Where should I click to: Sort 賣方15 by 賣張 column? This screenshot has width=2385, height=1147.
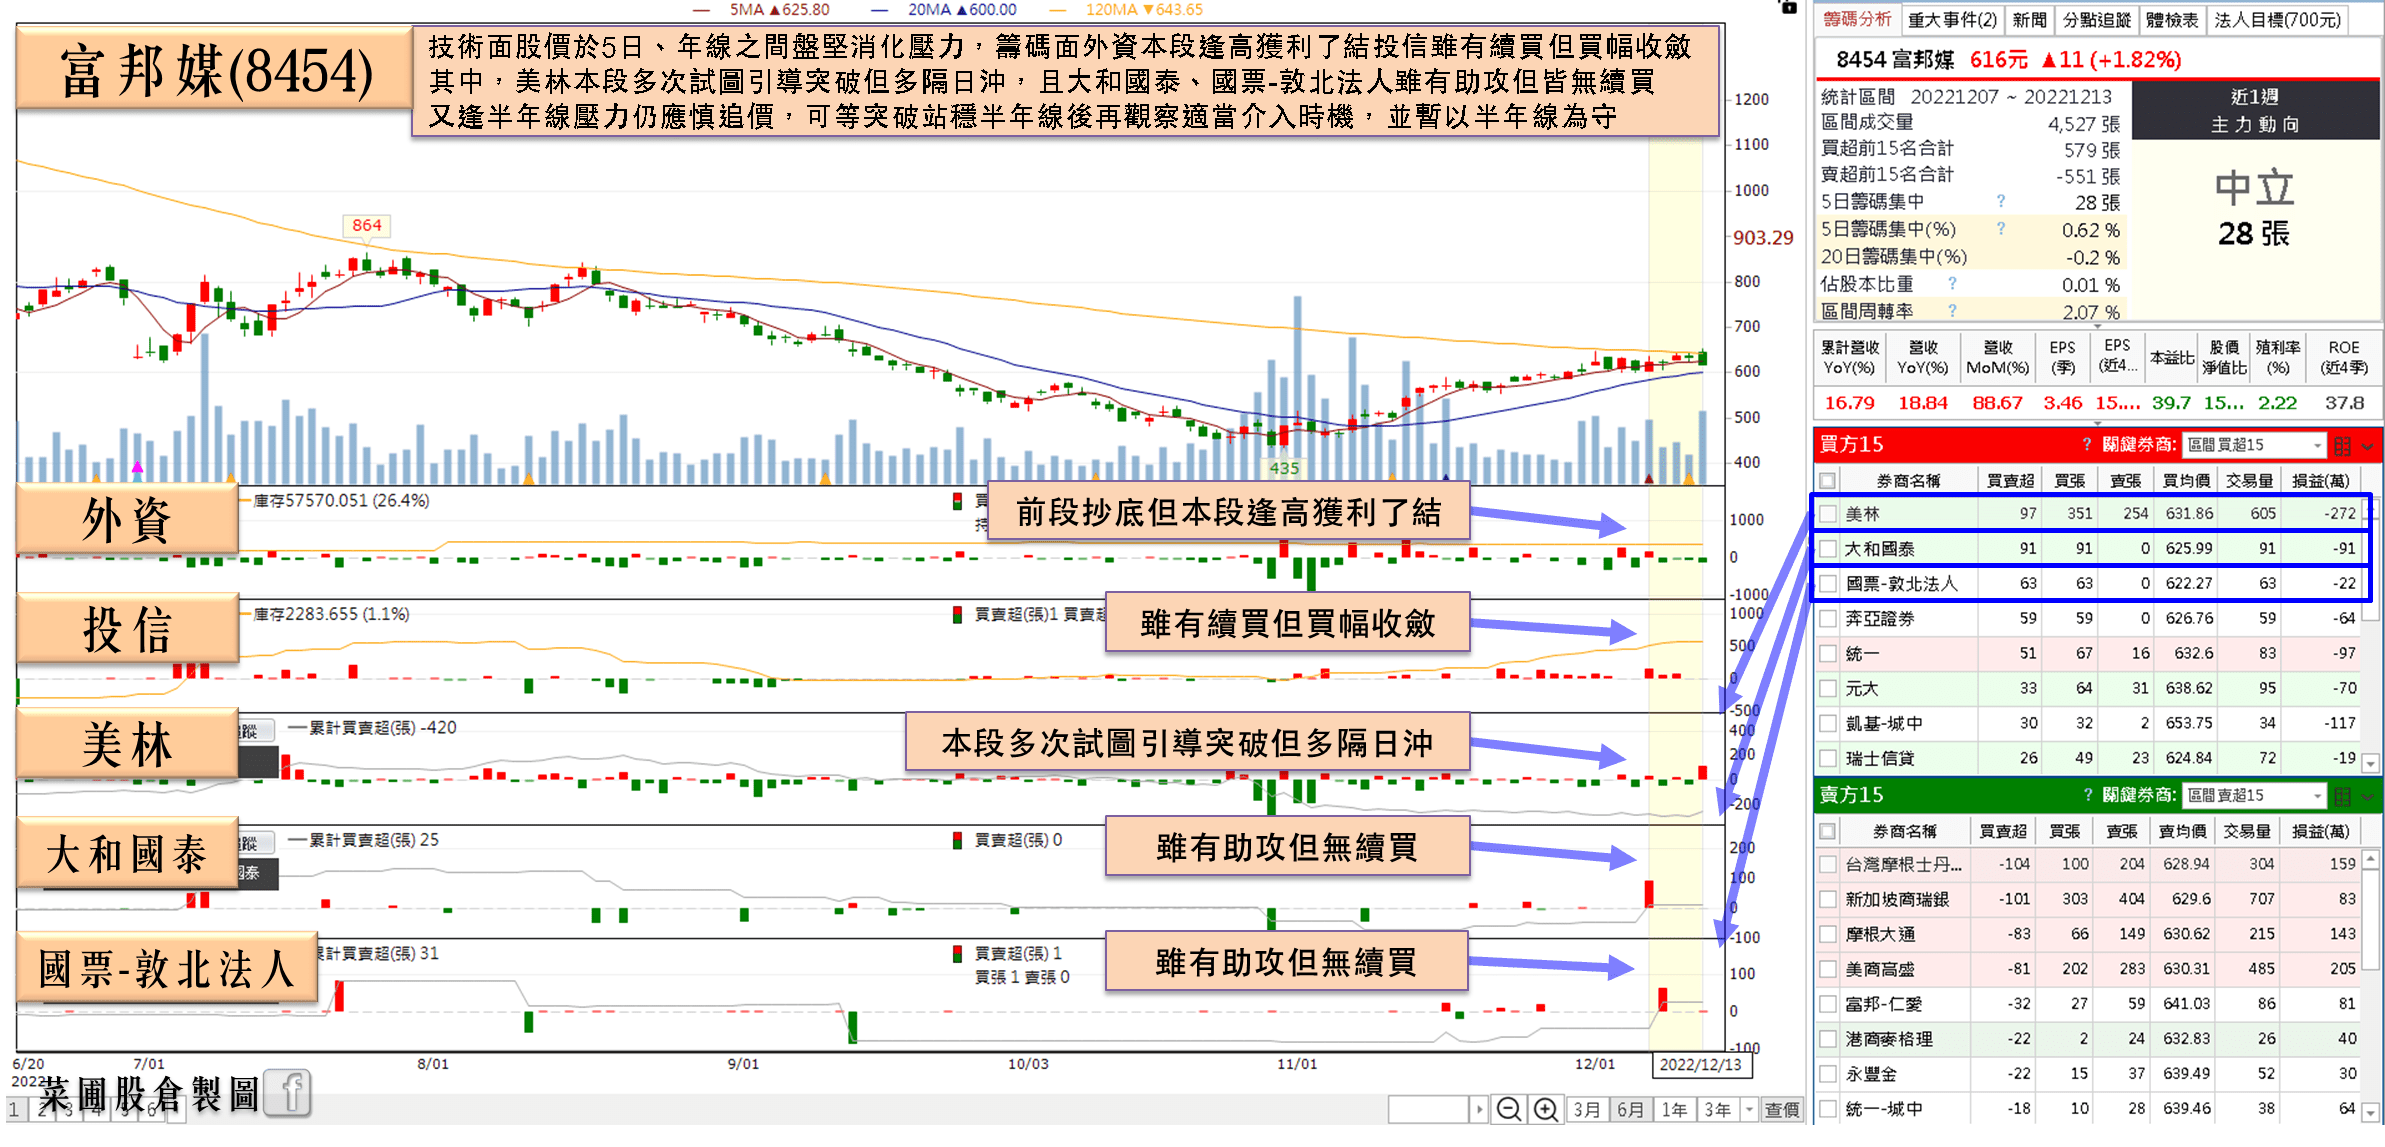click(2121, 832)
